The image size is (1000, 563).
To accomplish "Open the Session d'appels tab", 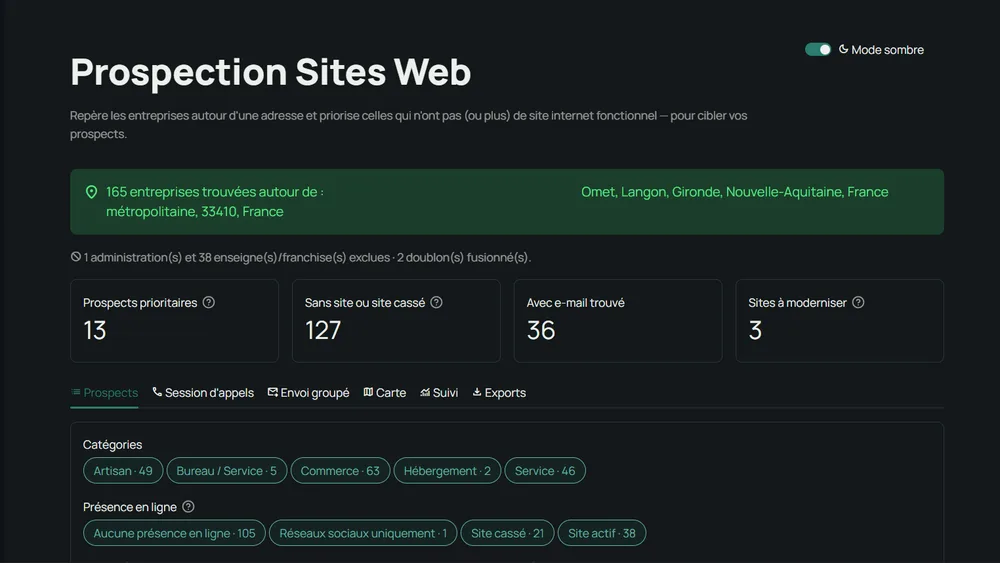I will (x=203, y=393).
